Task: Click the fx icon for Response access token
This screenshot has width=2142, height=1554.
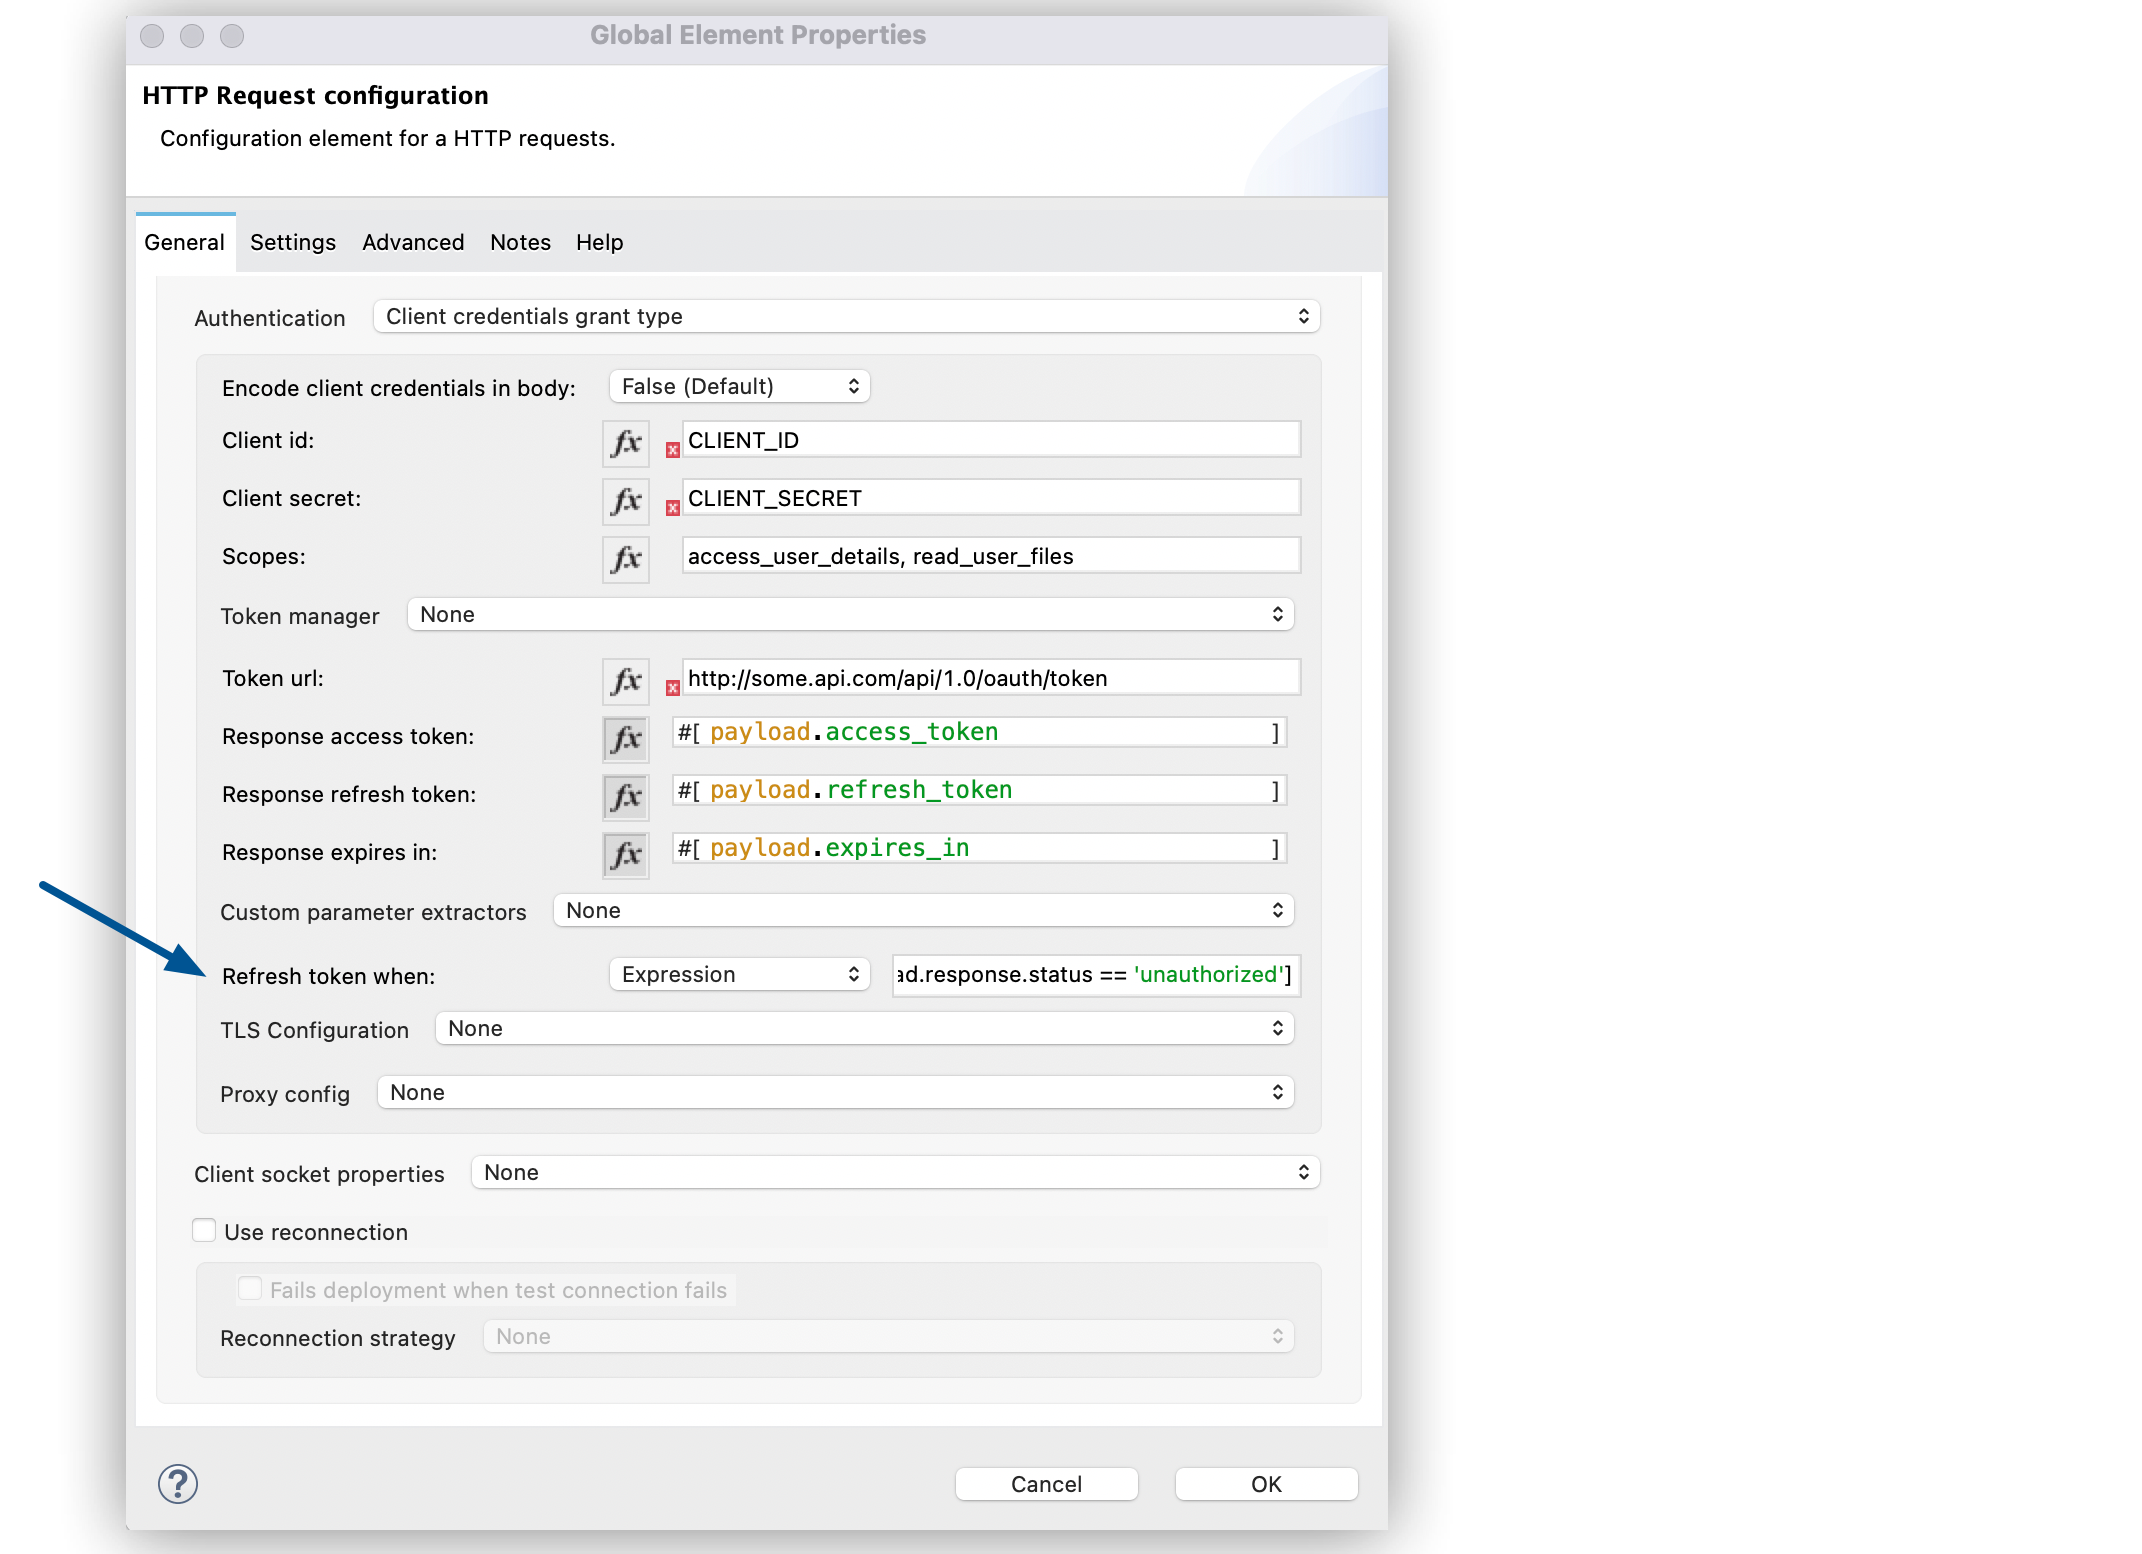Action: [625, 740]
